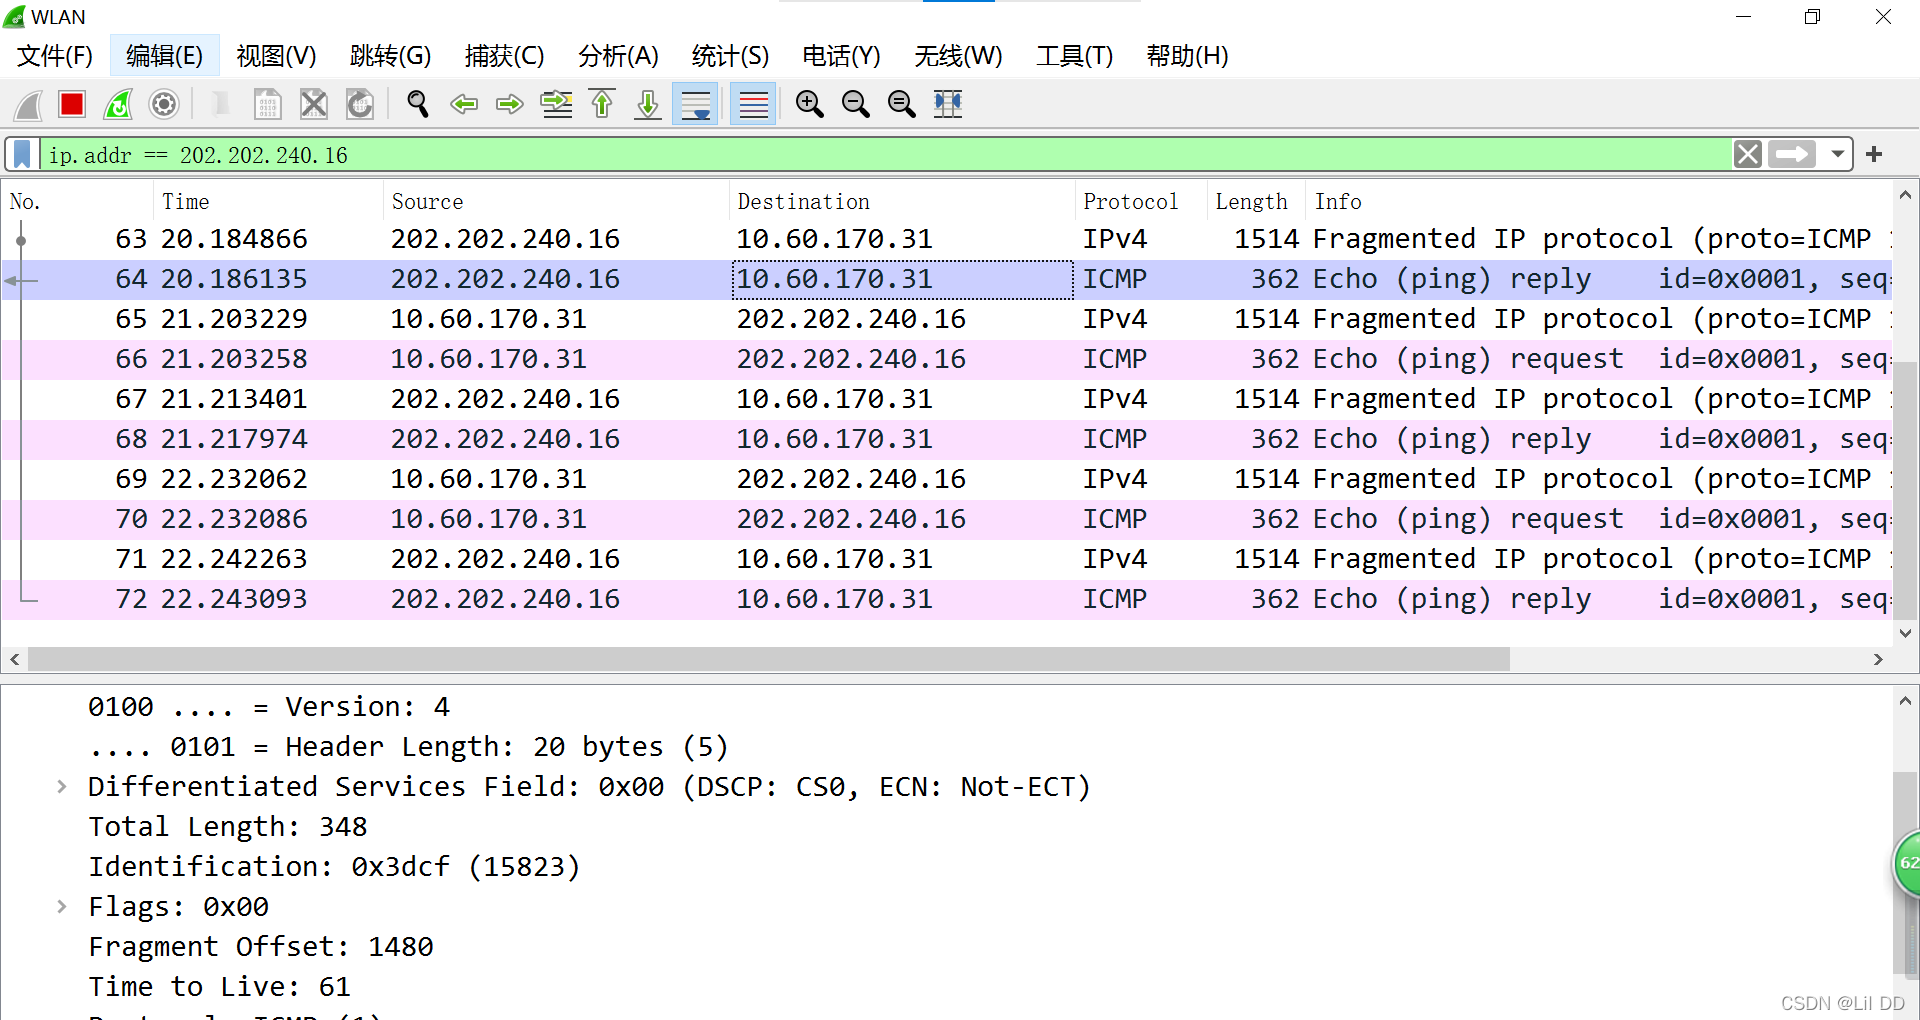Find a packet with the magnifier icon

pyautogui.click(x=418, y=104)
